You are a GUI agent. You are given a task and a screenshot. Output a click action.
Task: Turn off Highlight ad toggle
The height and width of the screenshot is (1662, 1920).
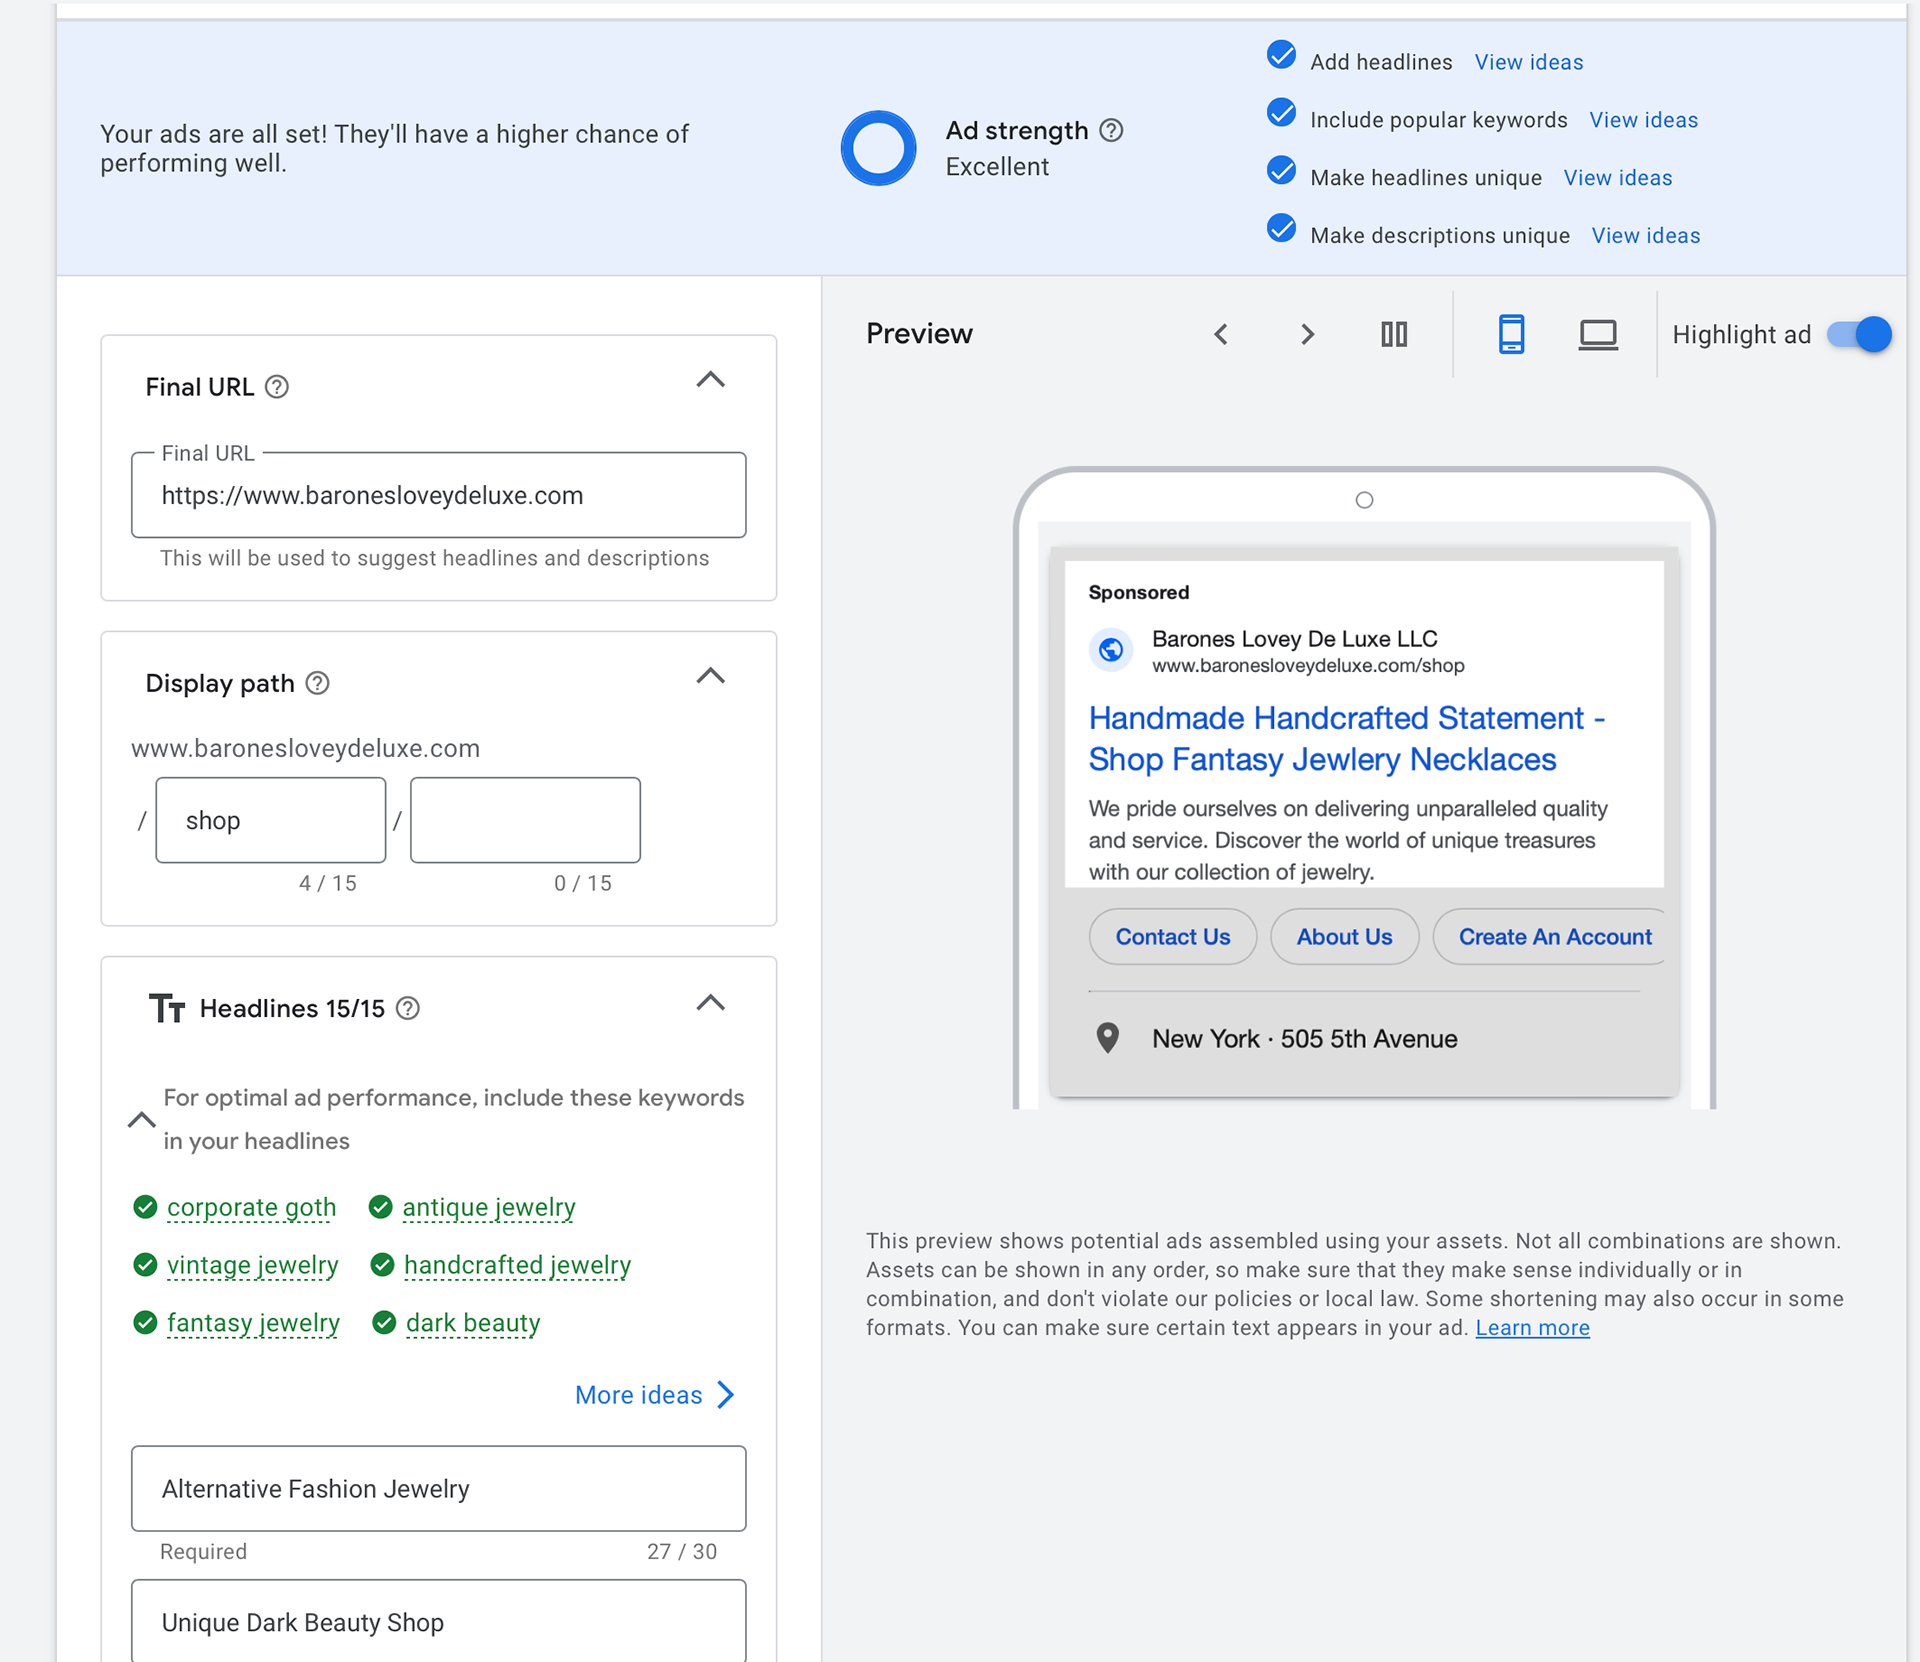click(1859, 334)
